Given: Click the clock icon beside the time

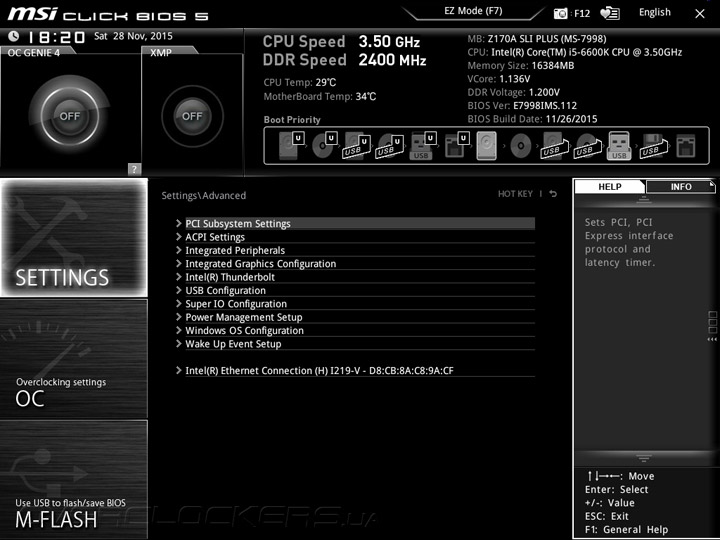Looking at the screenshot, I should click(x=14, y=36).
